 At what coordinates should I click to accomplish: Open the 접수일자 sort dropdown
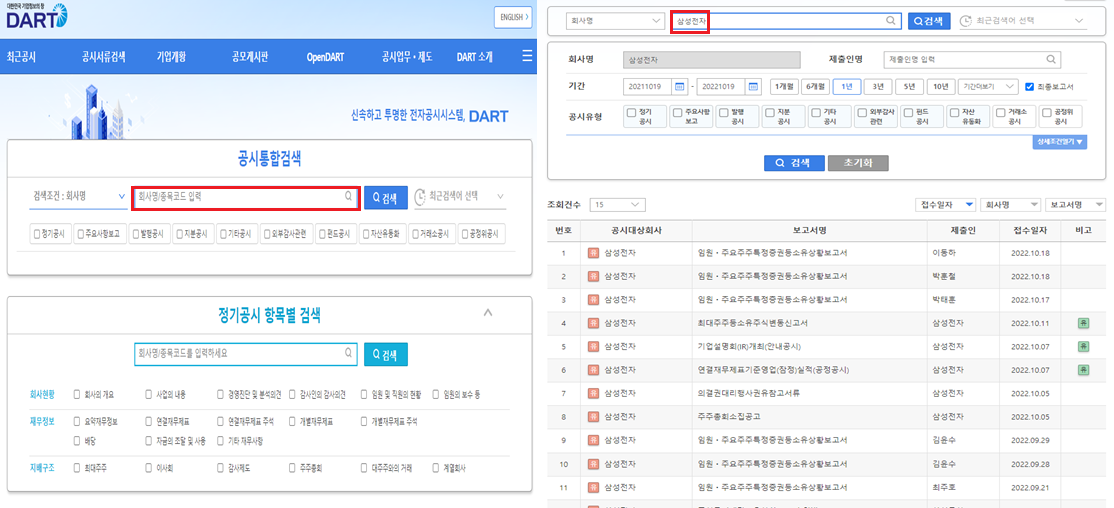(x=944, y=205)
